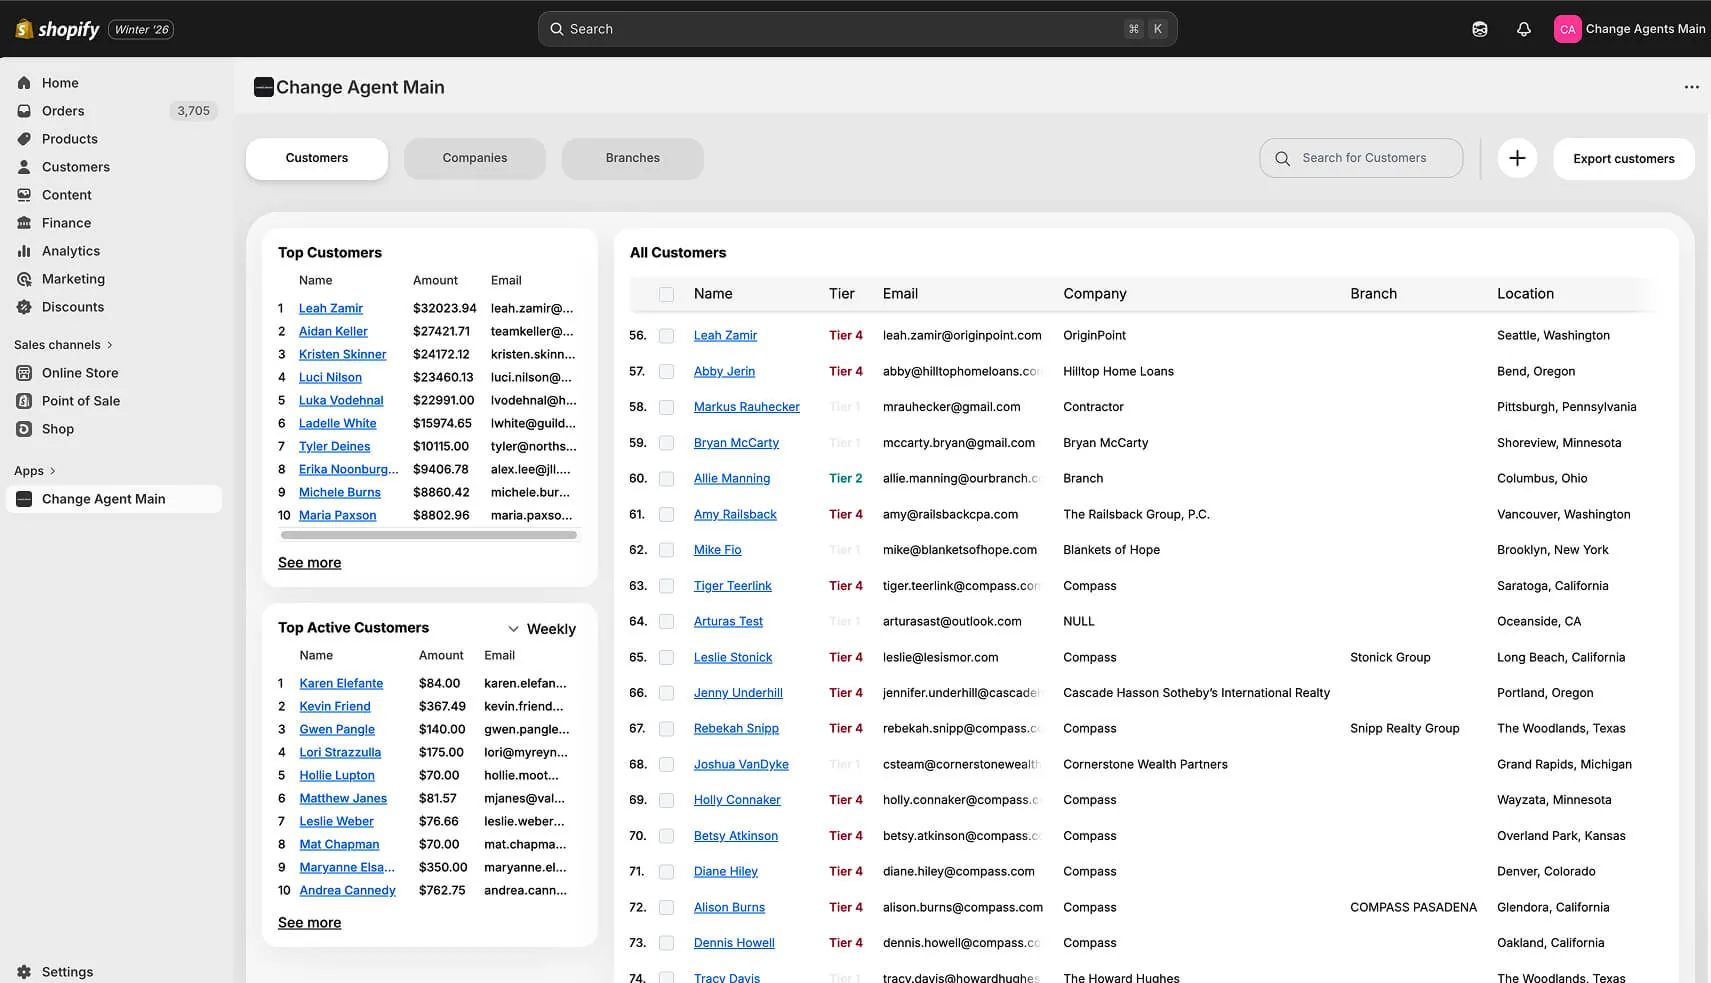Focus the top Search bar
Image resolution: width=1711 pixels, height=983 pixels.
(857, 29)
